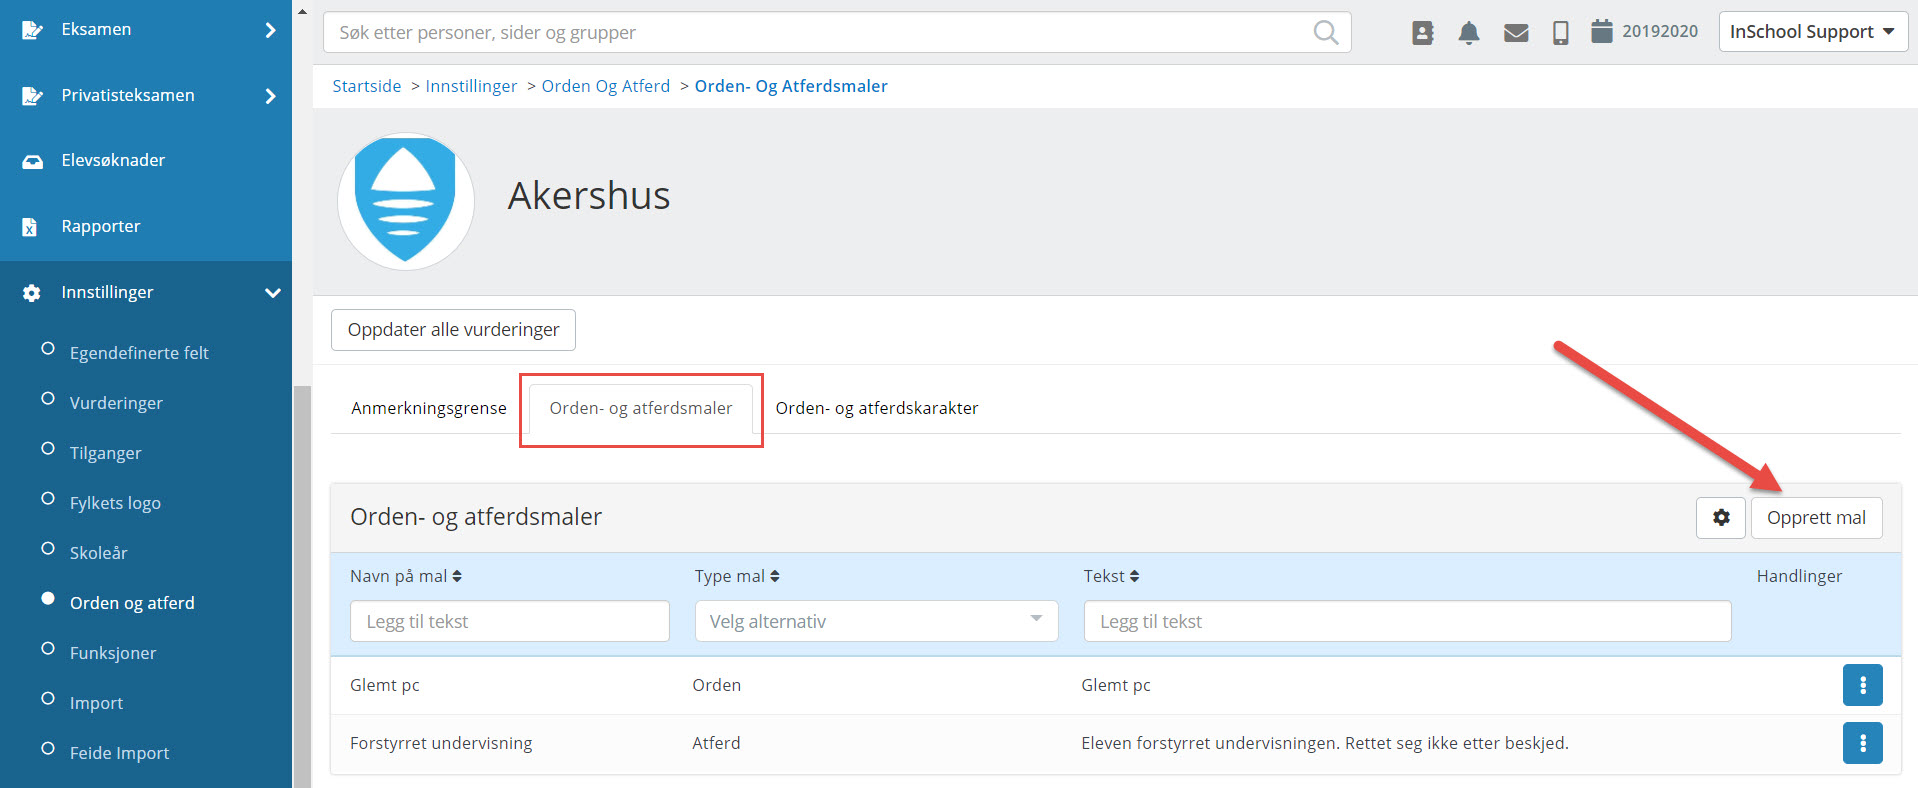Image resolution: width=1918 pixels, height=788 pixels.
Task: Select Skoleår sidebar item
Action: [98, 553]
